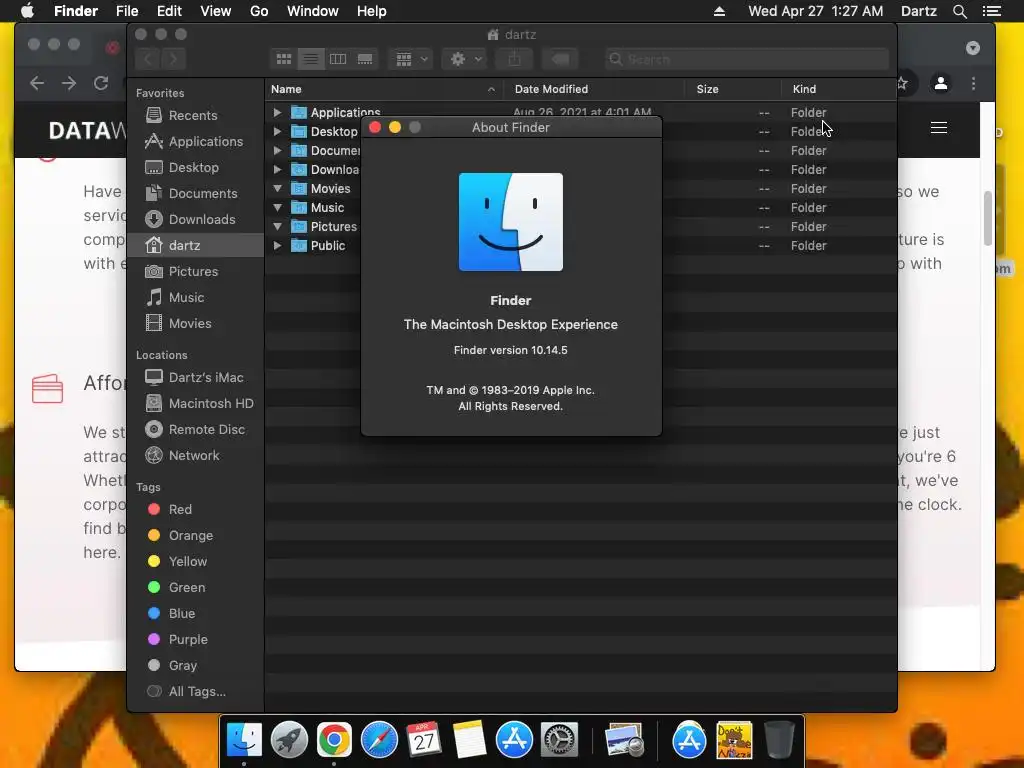Open Applications in the Finder sidebar
The height and width of the screenshot is (768, 1024).
point(195,142)
